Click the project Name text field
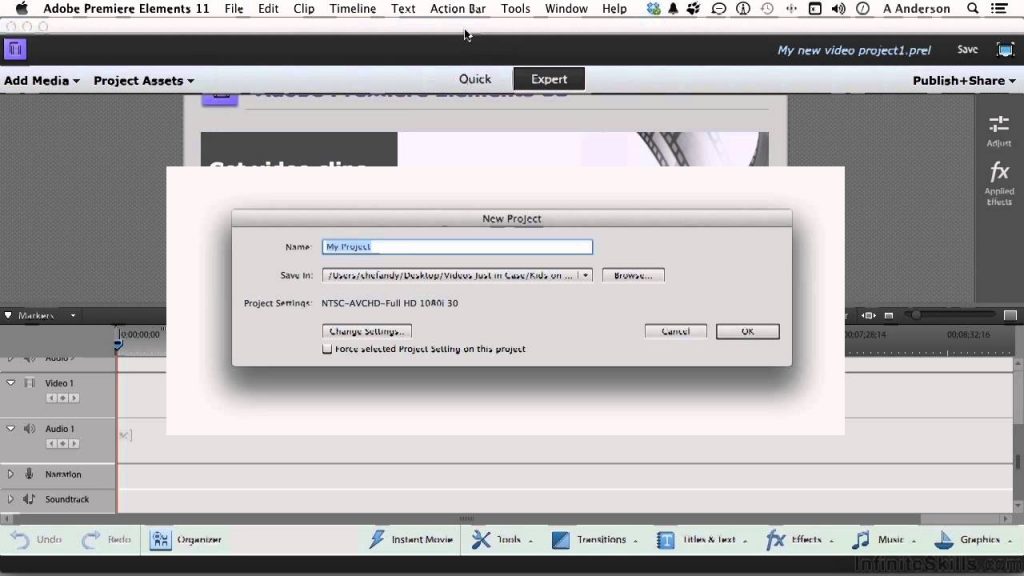This screenshot has width=1024, height=576. (x=457, y=247)
